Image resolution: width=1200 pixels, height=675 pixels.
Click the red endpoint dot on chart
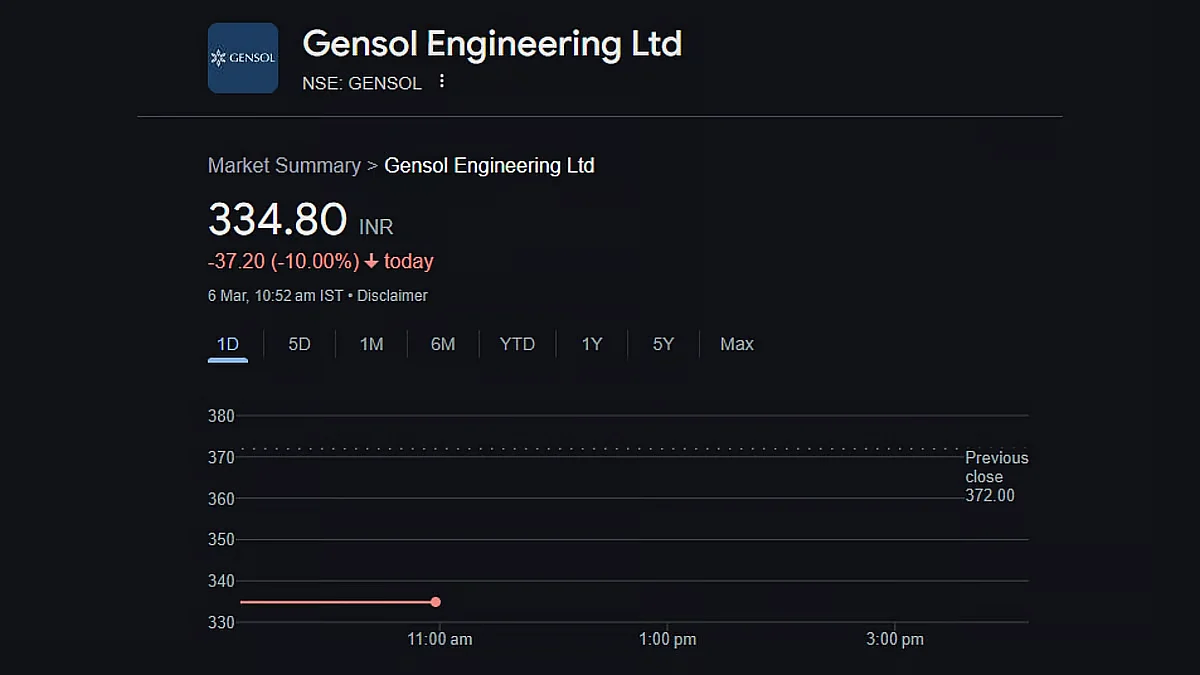coord(436,602)
